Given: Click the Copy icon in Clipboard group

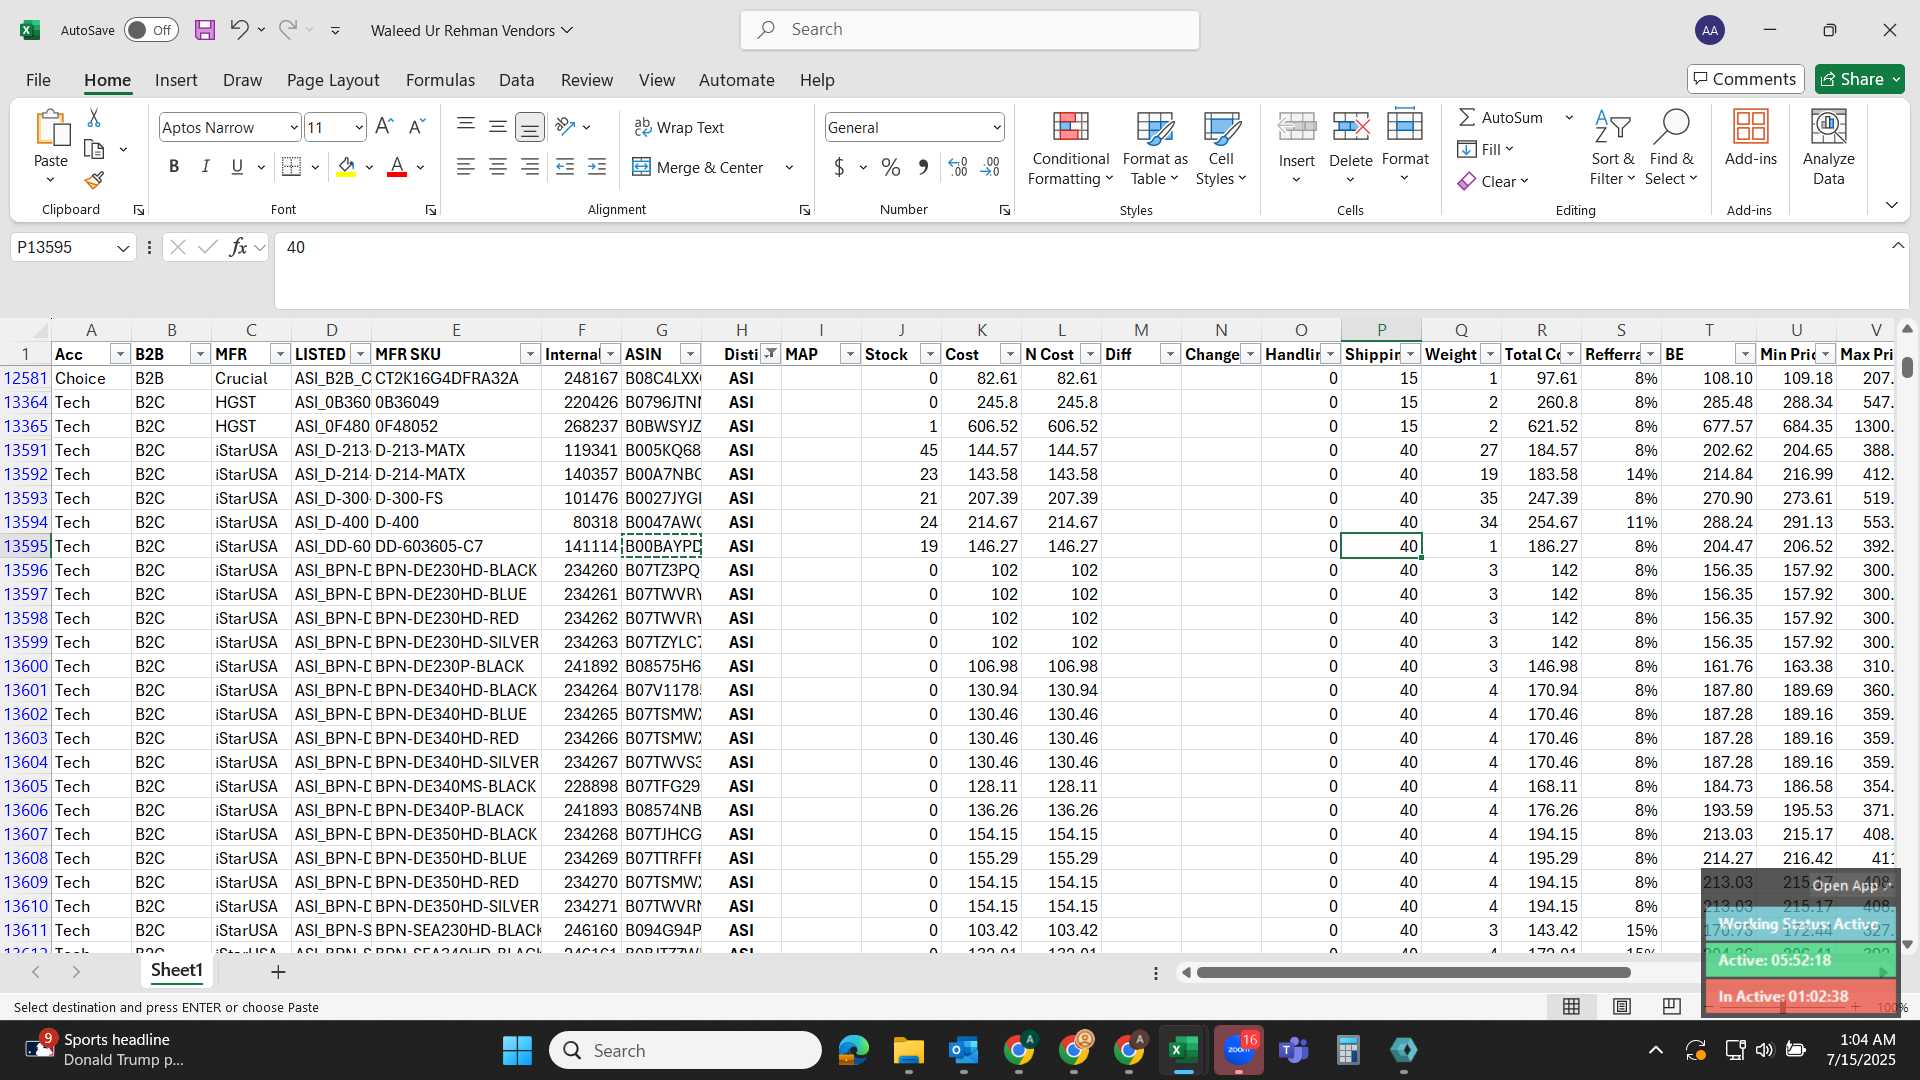Looking at the screenshot, I should pyautogui.click(x=94, y=150).
